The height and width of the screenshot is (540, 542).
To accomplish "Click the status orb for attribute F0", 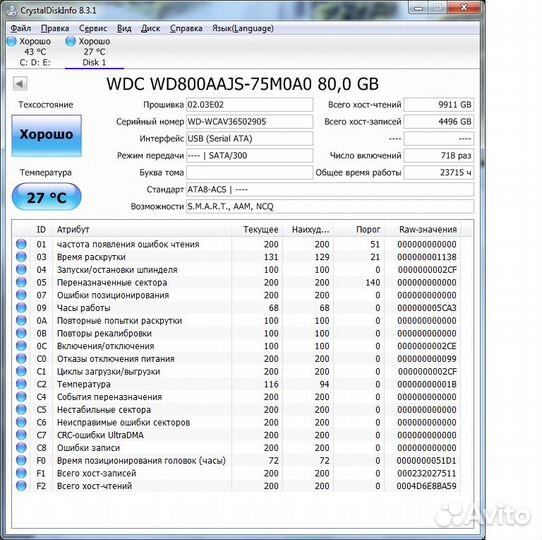I will click(21, 460).
